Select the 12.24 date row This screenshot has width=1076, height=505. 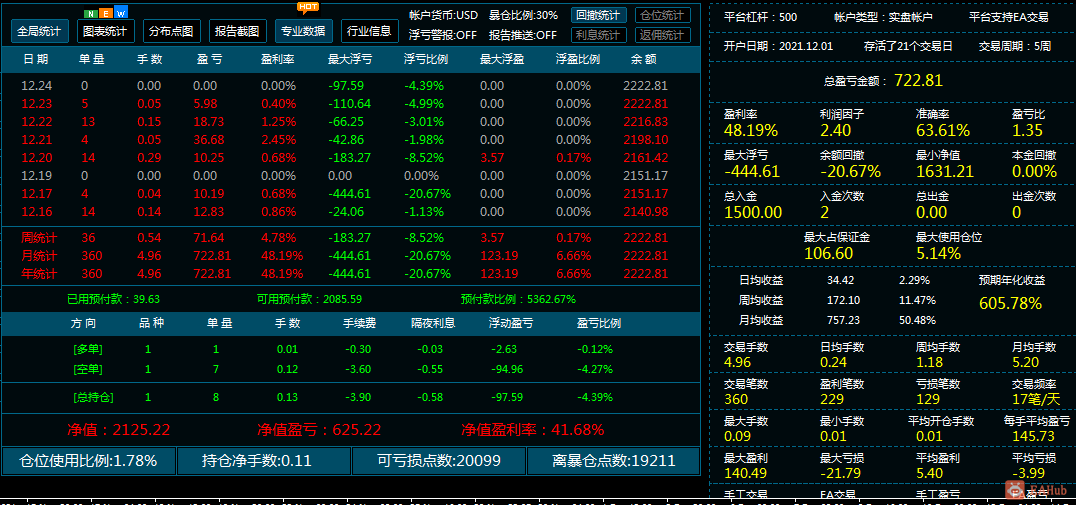(x=350, y=86)
